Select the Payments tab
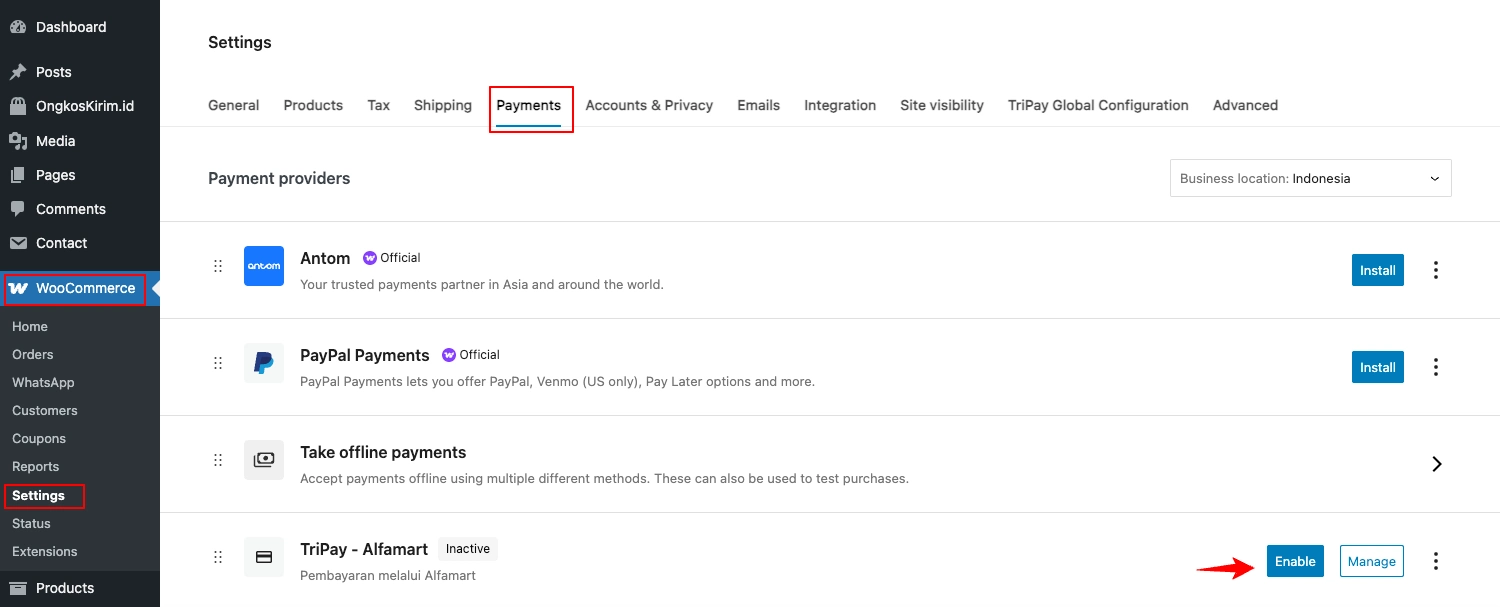 529,105
